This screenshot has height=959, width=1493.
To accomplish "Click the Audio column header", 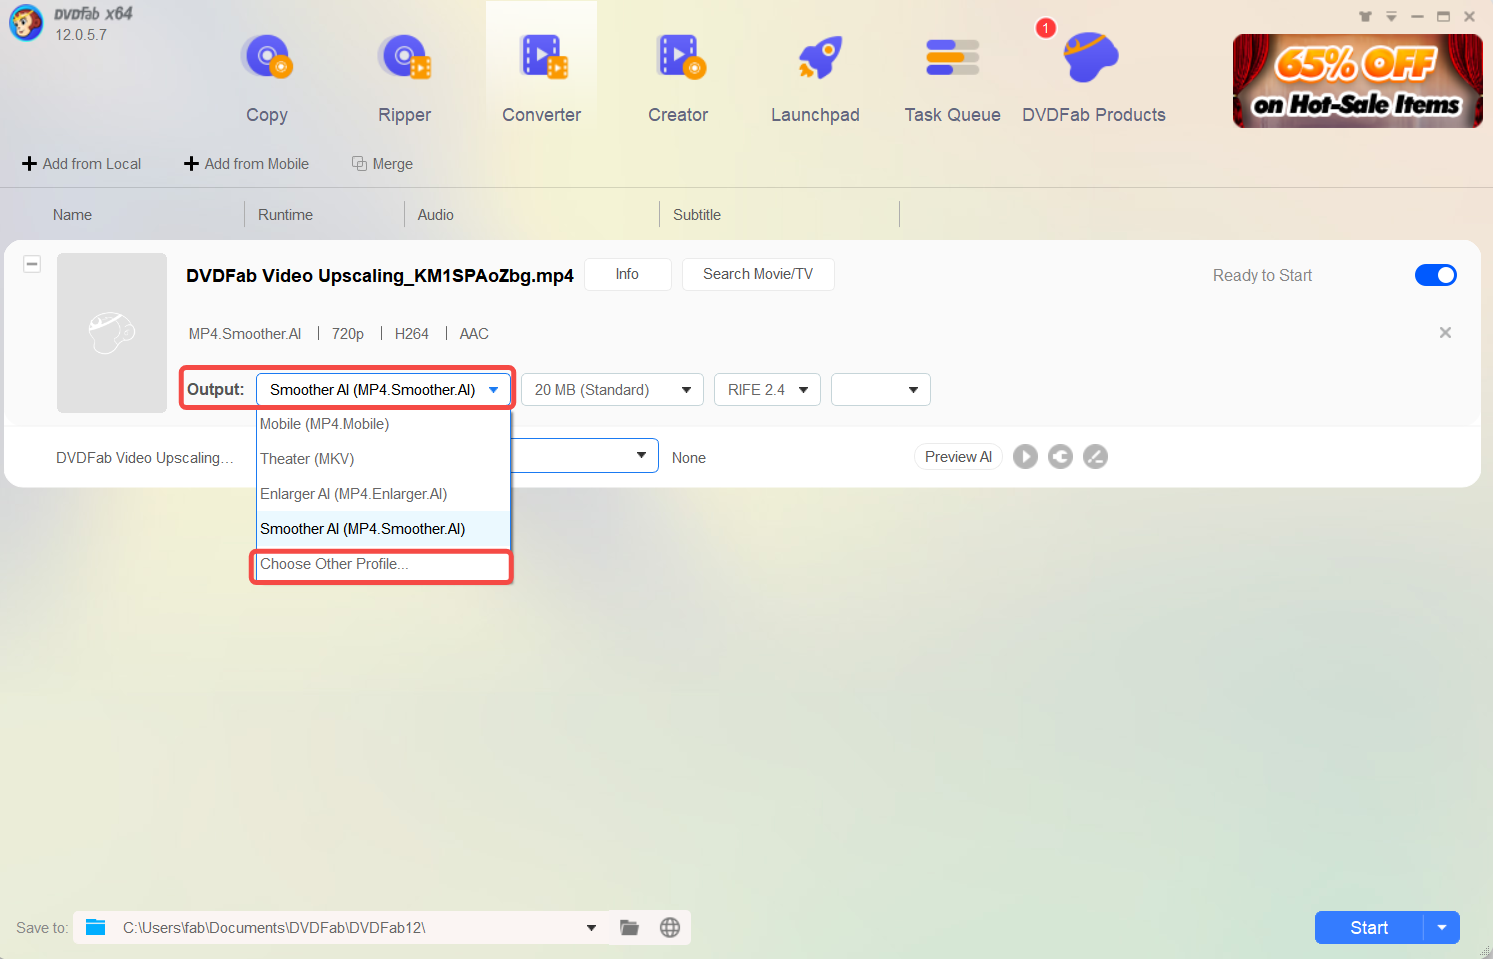I will pos(436,215).
